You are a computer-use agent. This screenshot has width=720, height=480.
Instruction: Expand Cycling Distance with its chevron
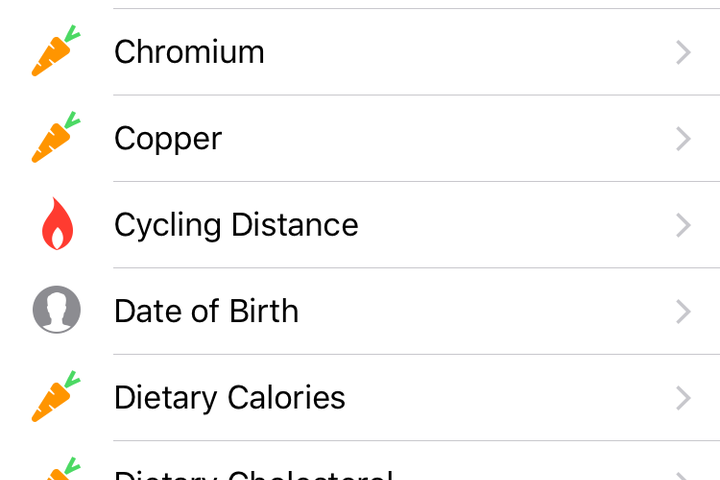point(683,225)
